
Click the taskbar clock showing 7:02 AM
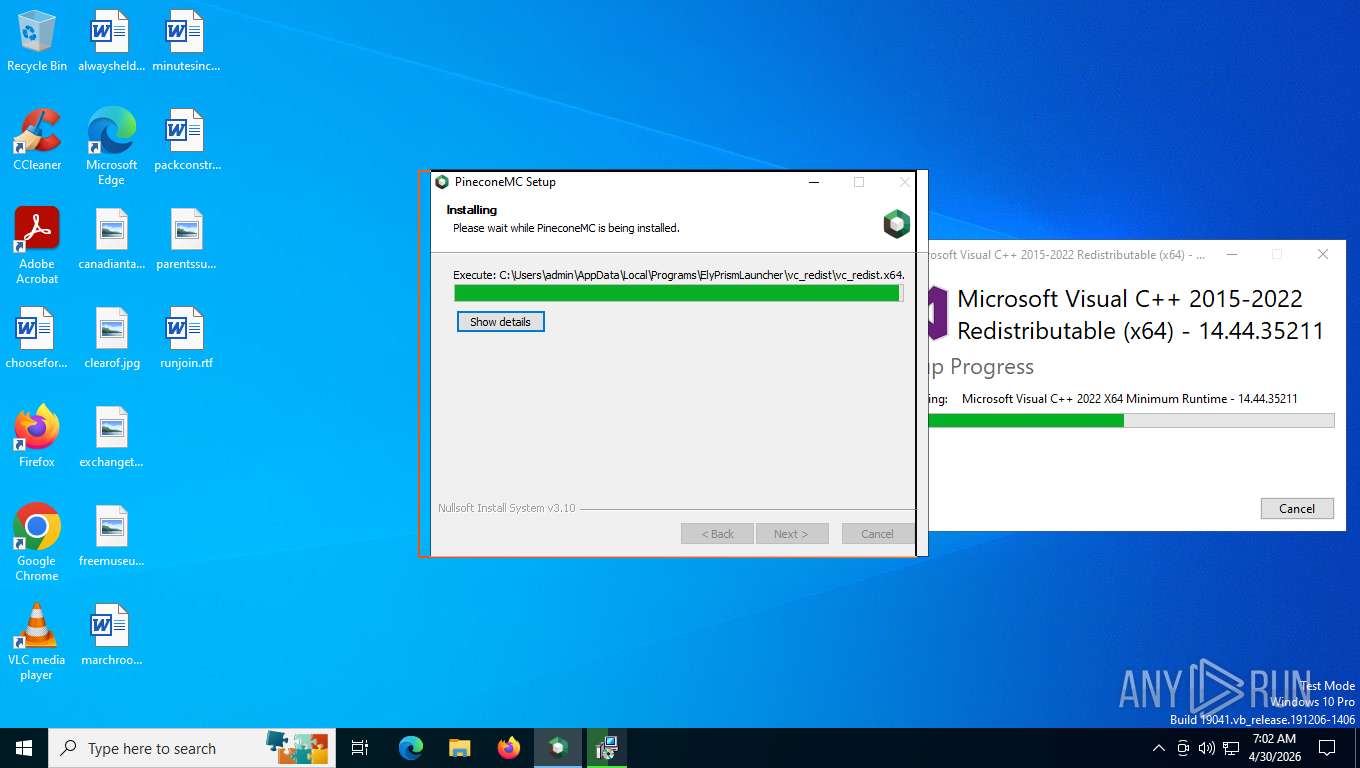coord(1274,748)
